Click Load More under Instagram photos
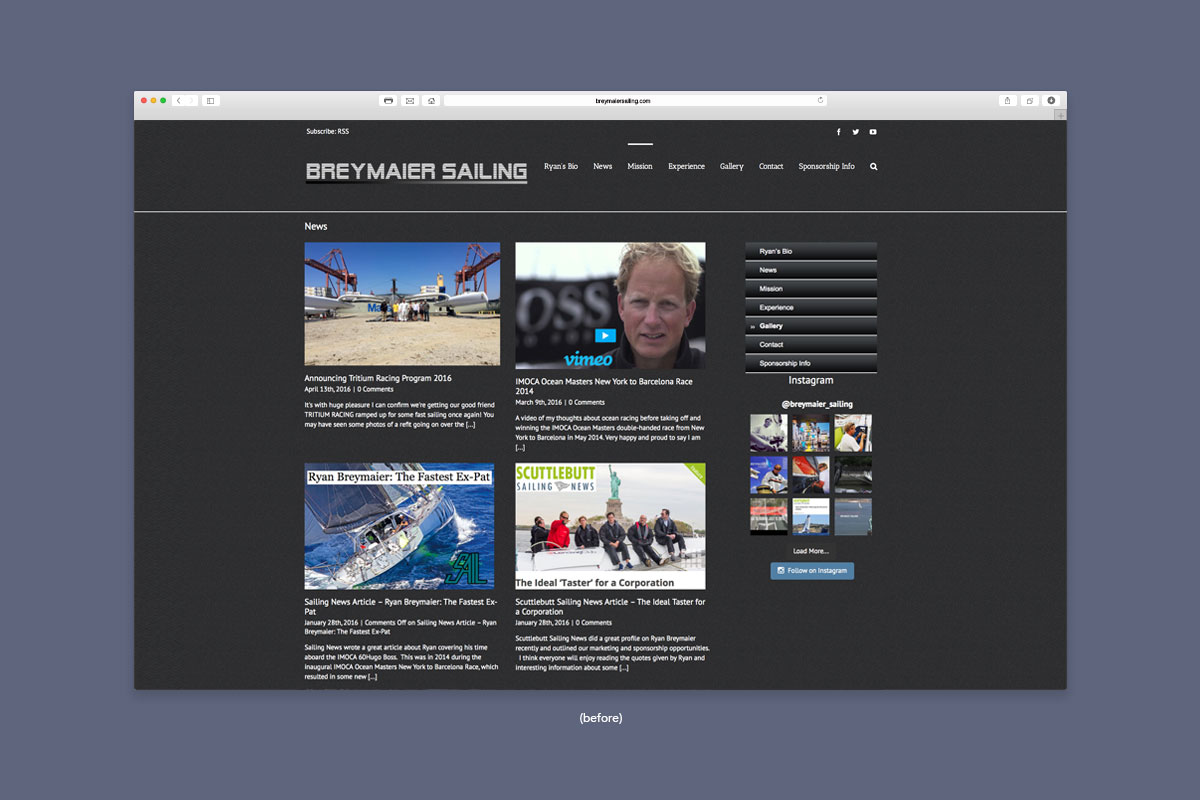 pyautogui.click(x=810, y=551)
